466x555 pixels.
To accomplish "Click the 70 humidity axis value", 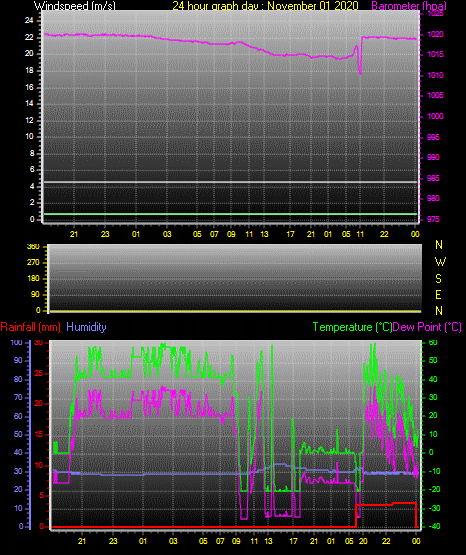I will [x=18, y=397].
